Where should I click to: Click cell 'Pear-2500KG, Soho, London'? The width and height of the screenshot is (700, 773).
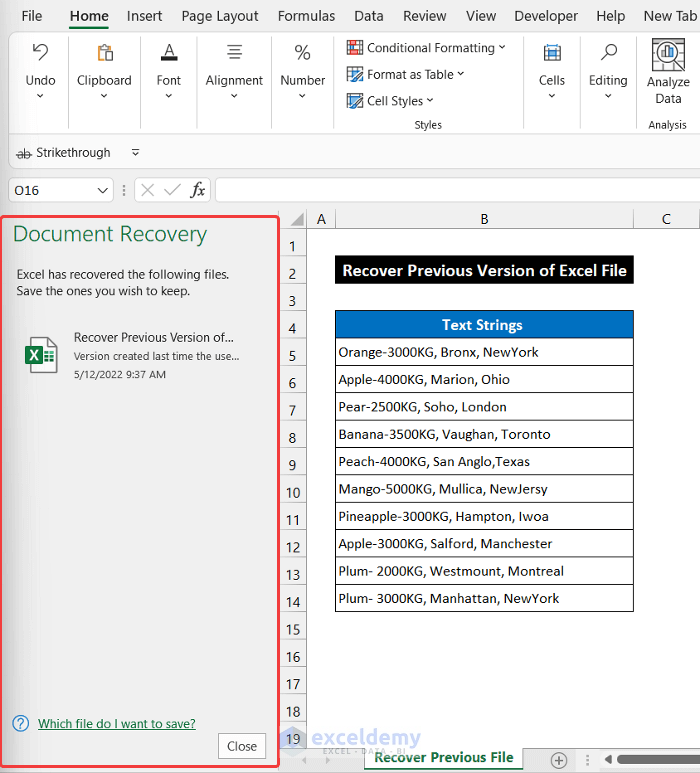coord(484,407)
